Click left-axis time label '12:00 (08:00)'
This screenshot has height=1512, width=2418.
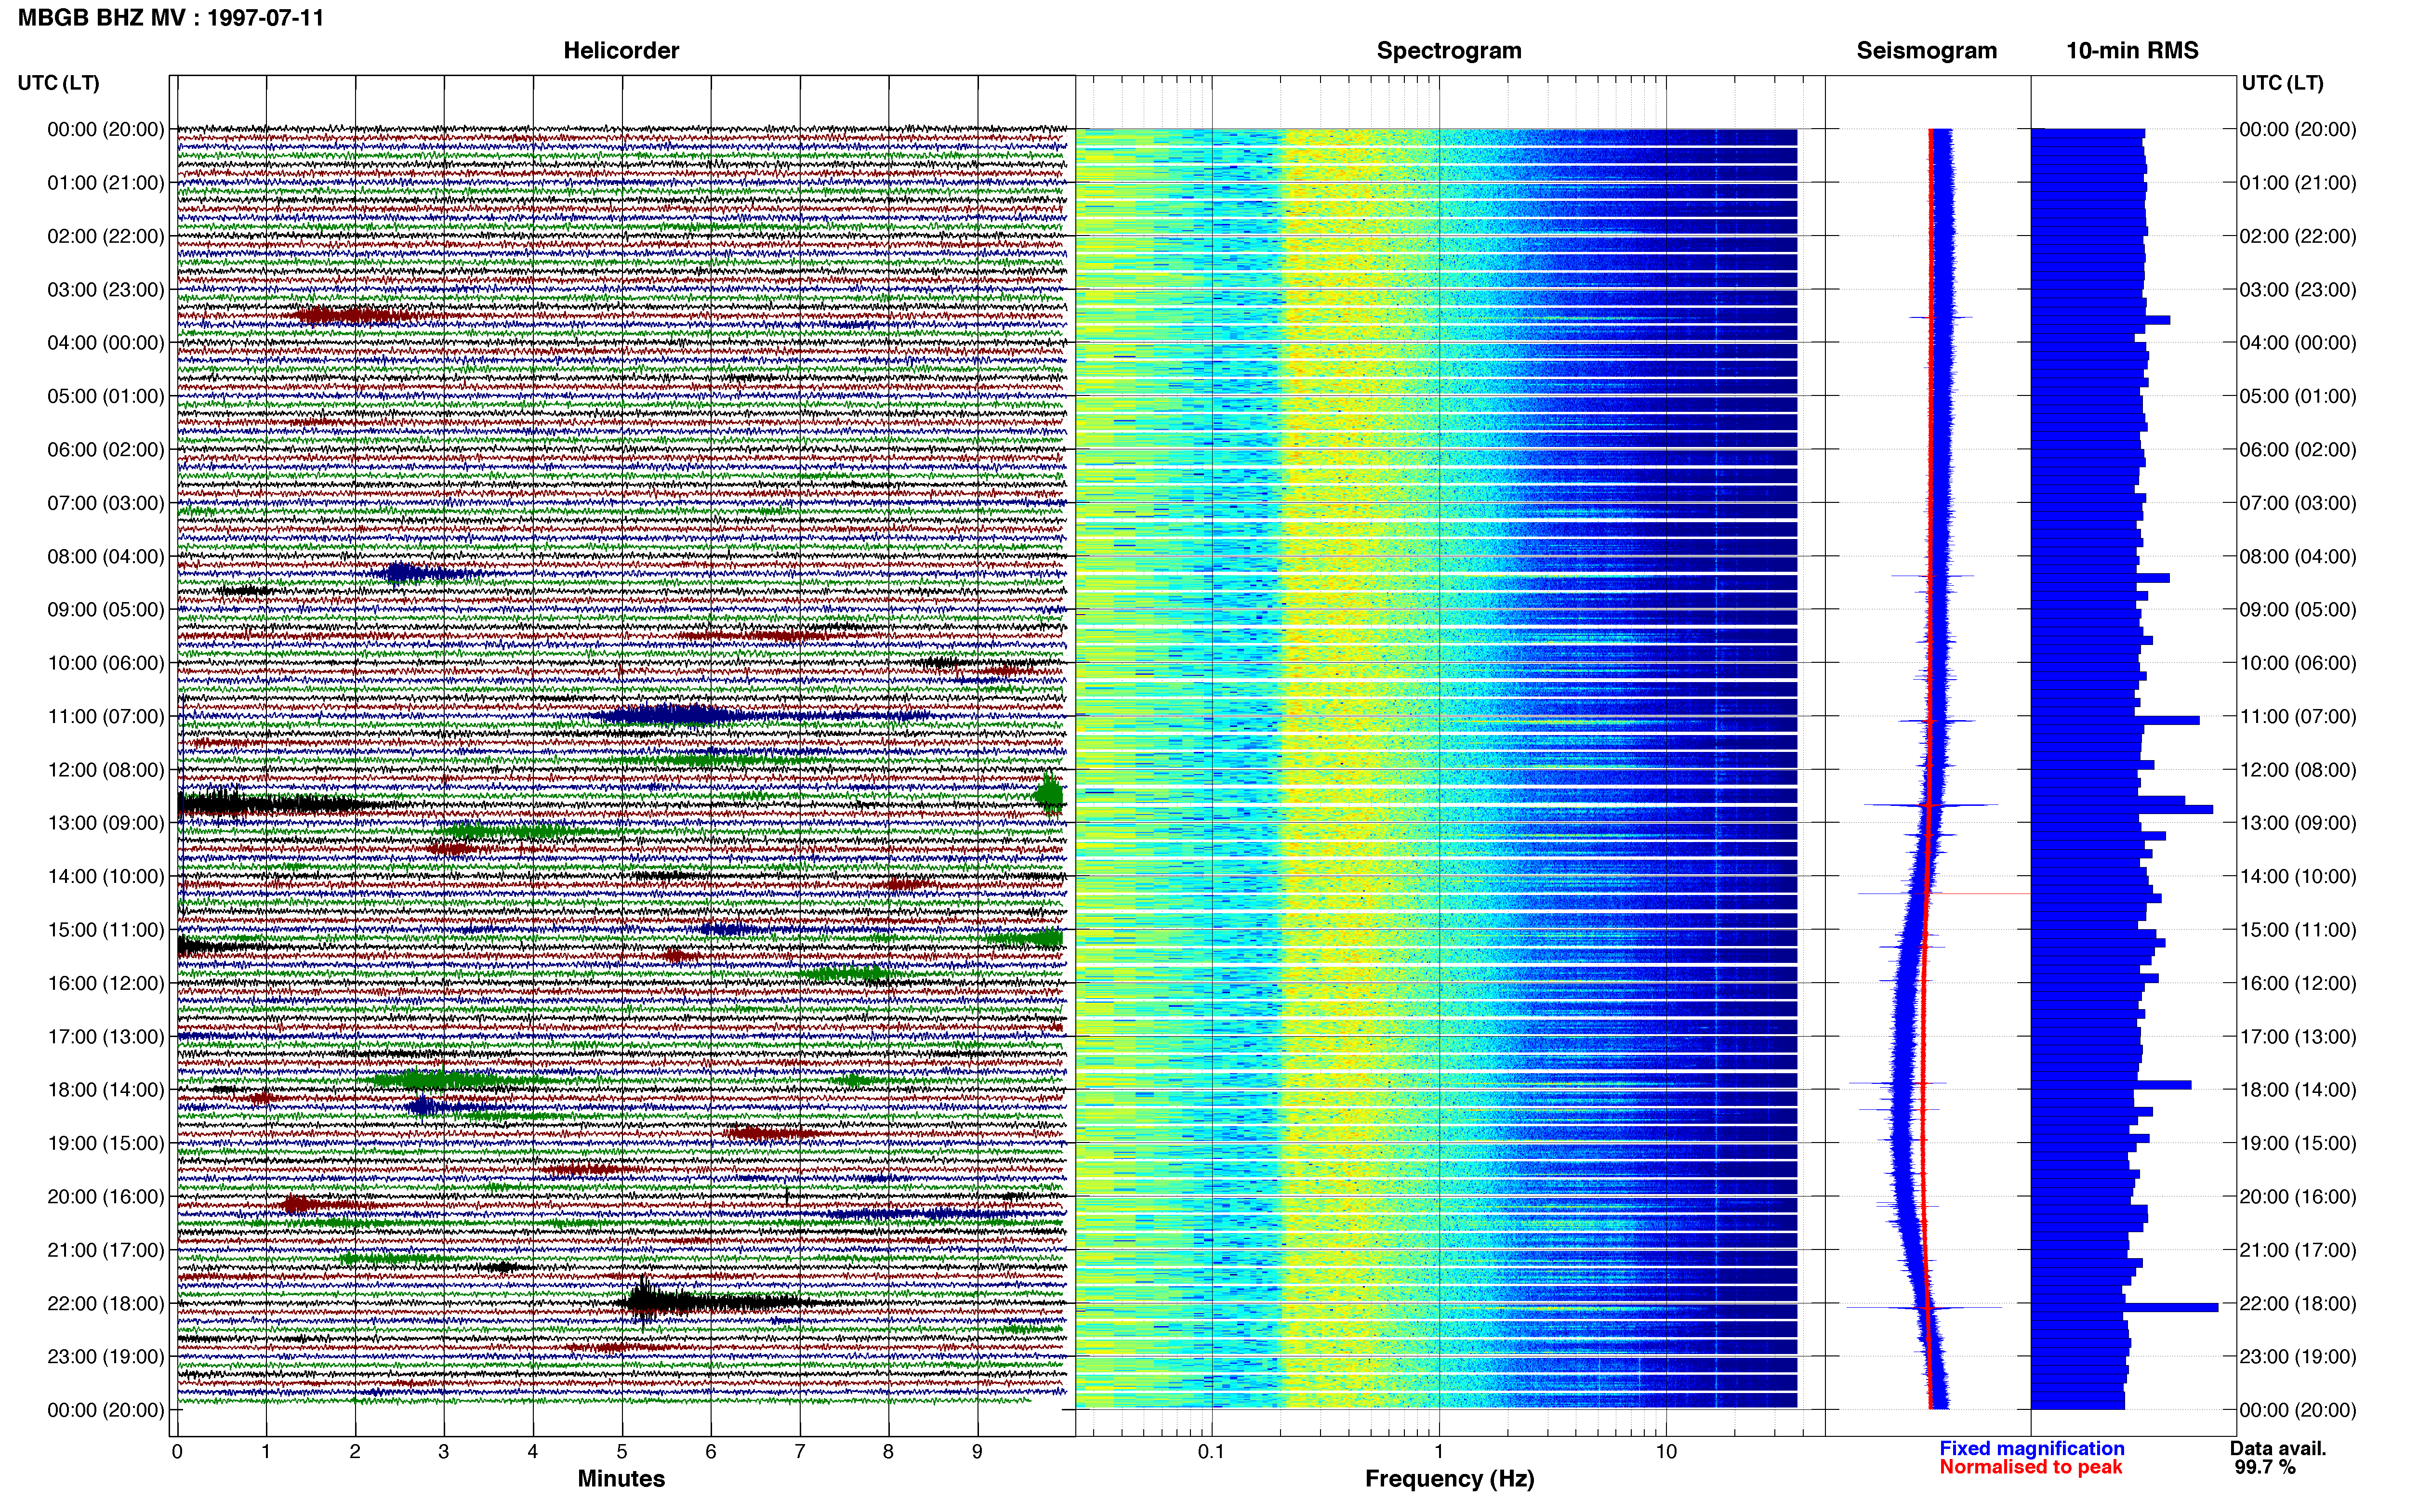106,770
